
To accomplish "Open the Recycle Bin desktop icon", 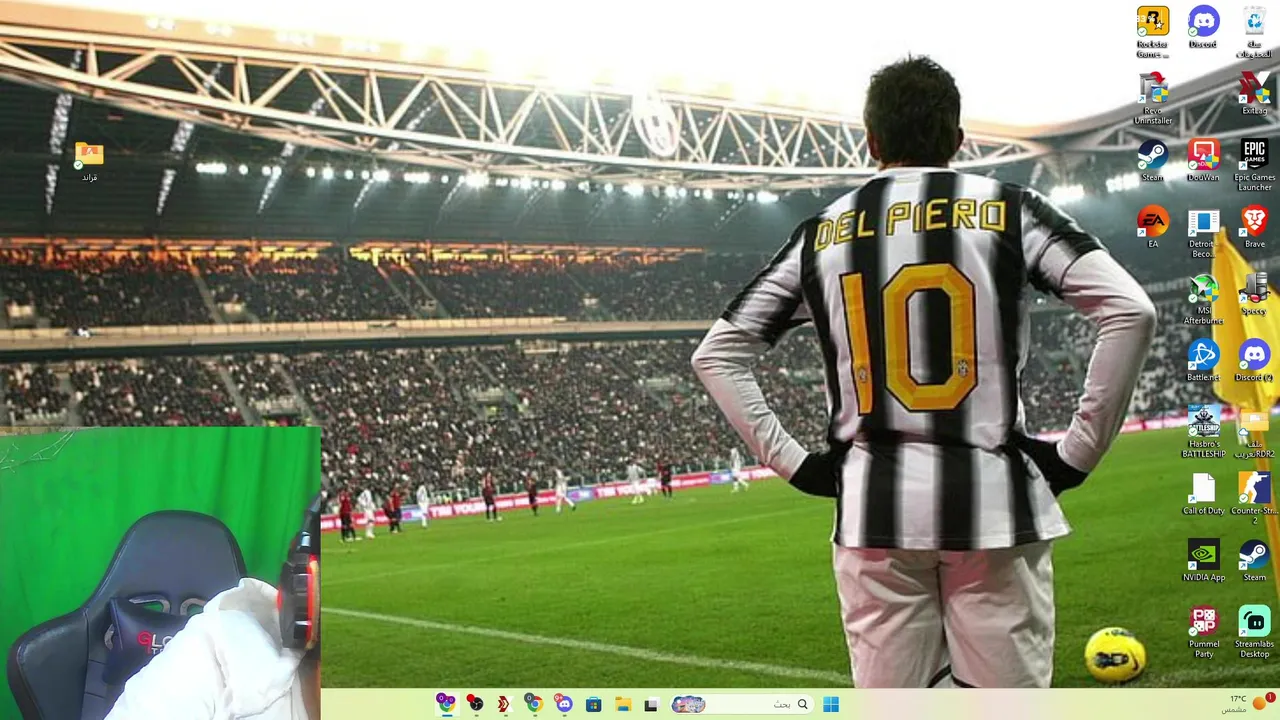I will [x=1254, y=32].
